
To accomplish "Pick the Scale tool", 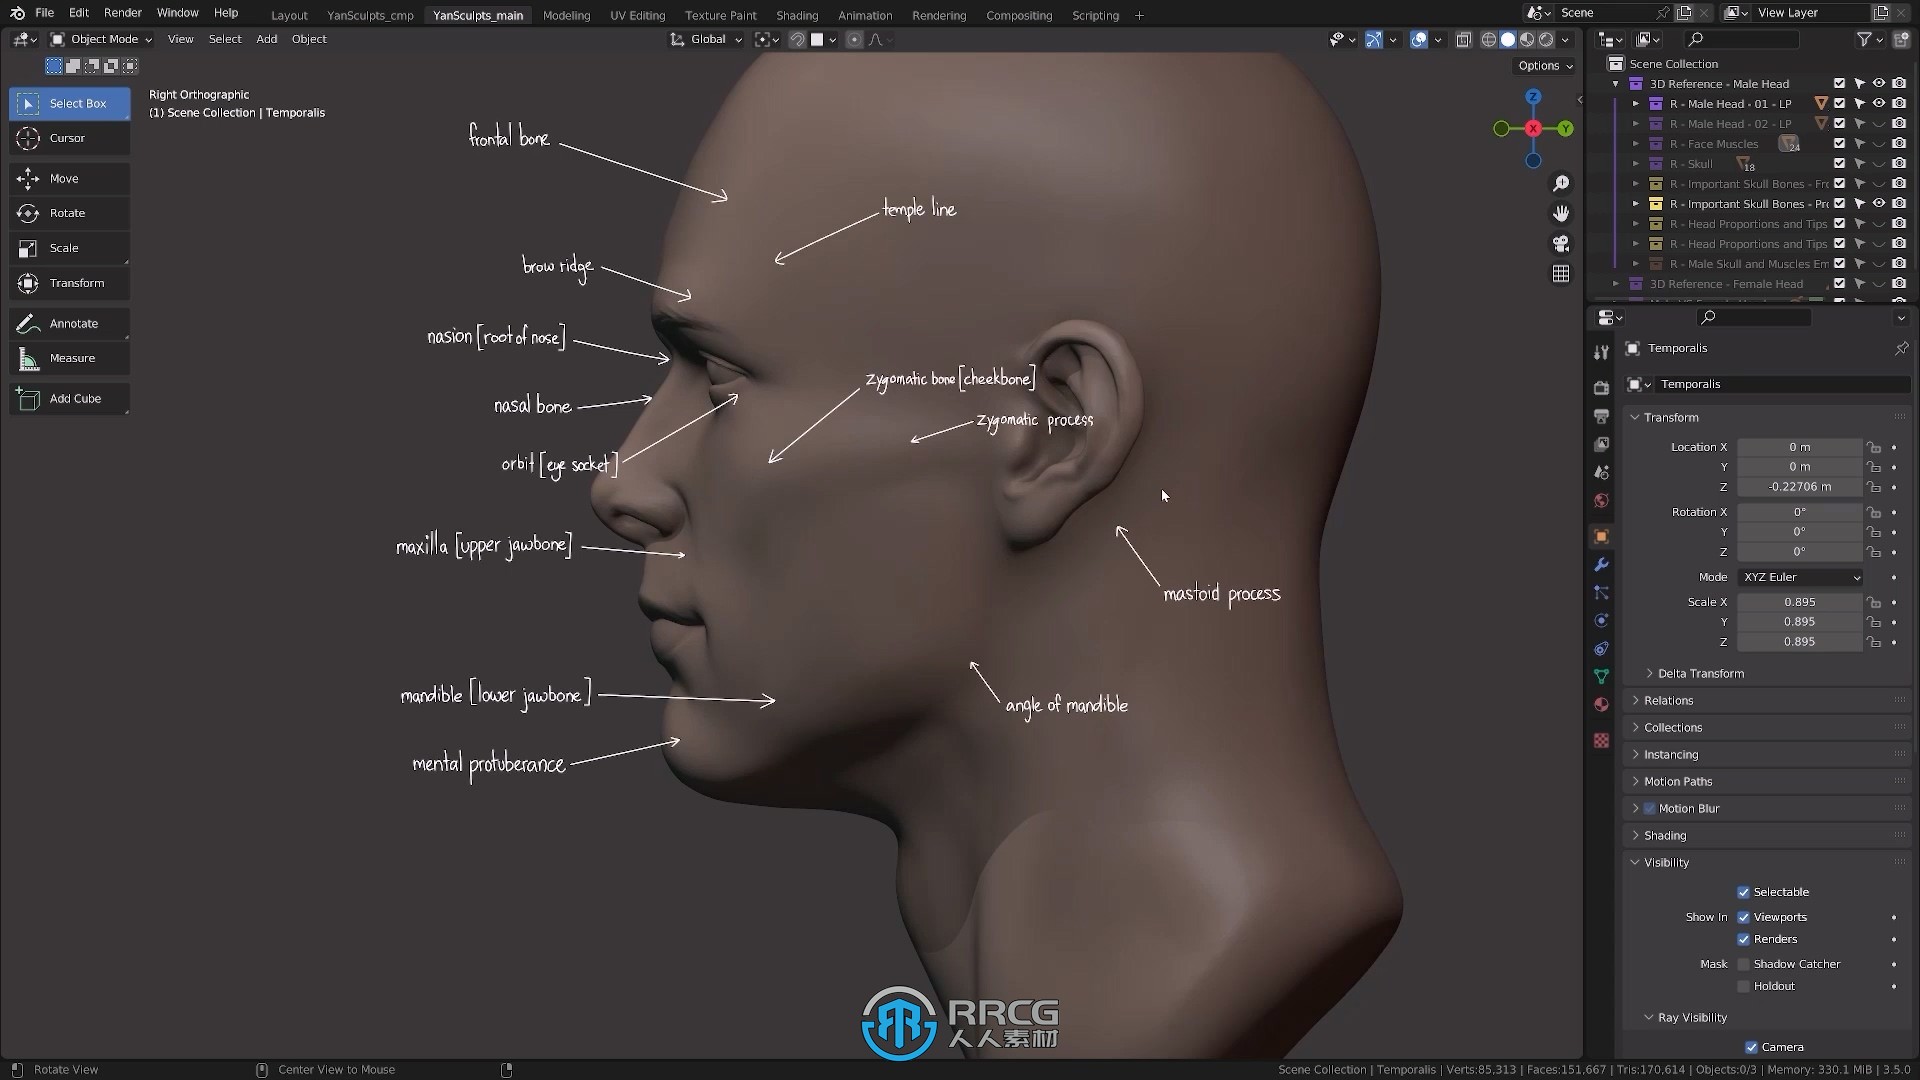I will coord(69,248).
